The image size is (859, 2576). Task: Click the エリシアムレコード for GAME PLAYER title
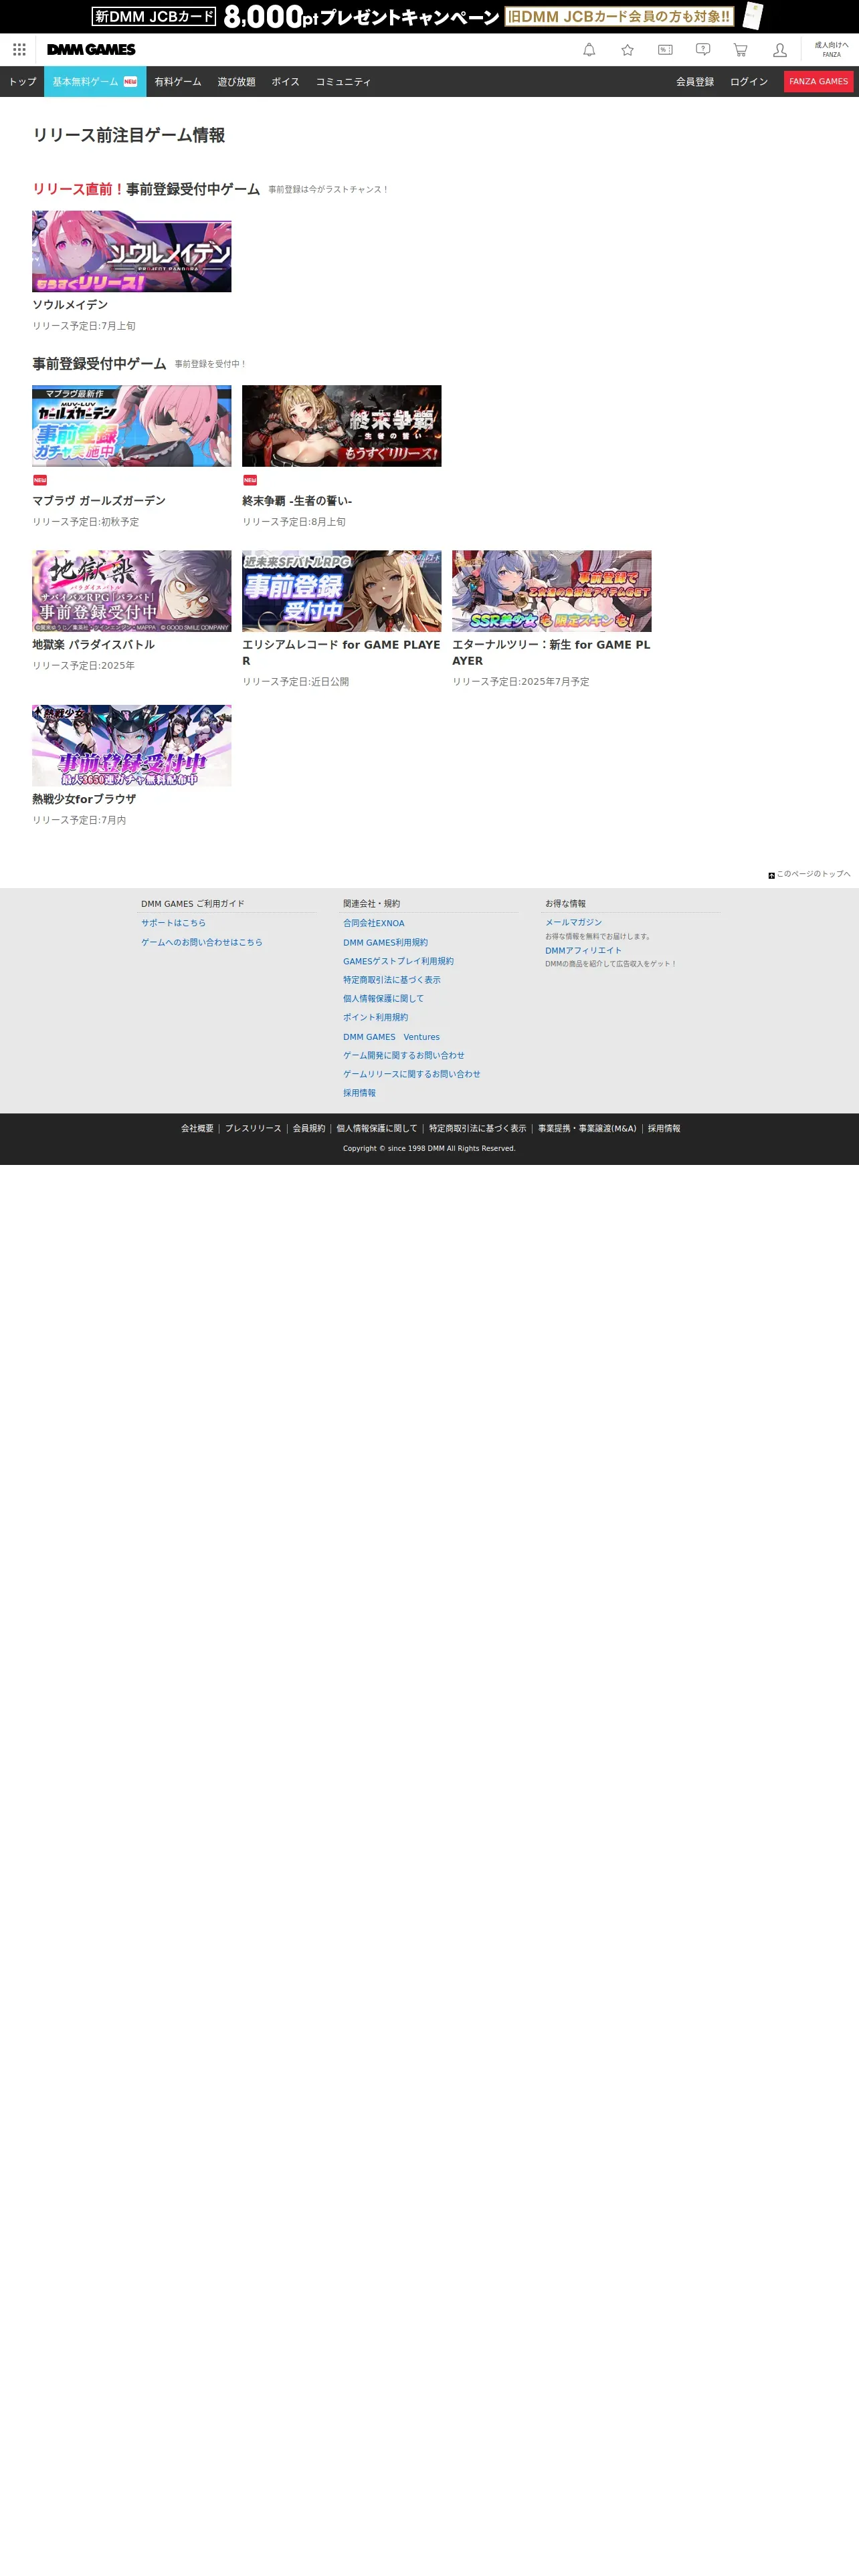tap(342, 653)
